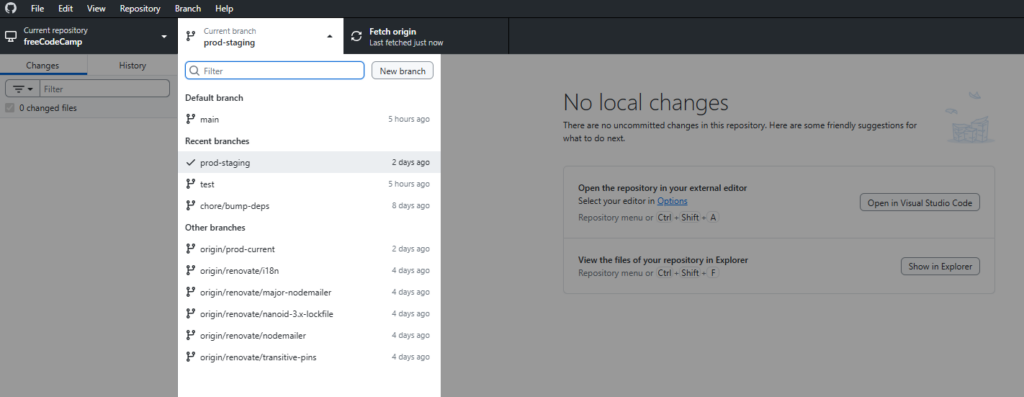Select origin/renovate/nodemailer branch
The width and height of the screenshot is (1024, 397).
(309, 336)
